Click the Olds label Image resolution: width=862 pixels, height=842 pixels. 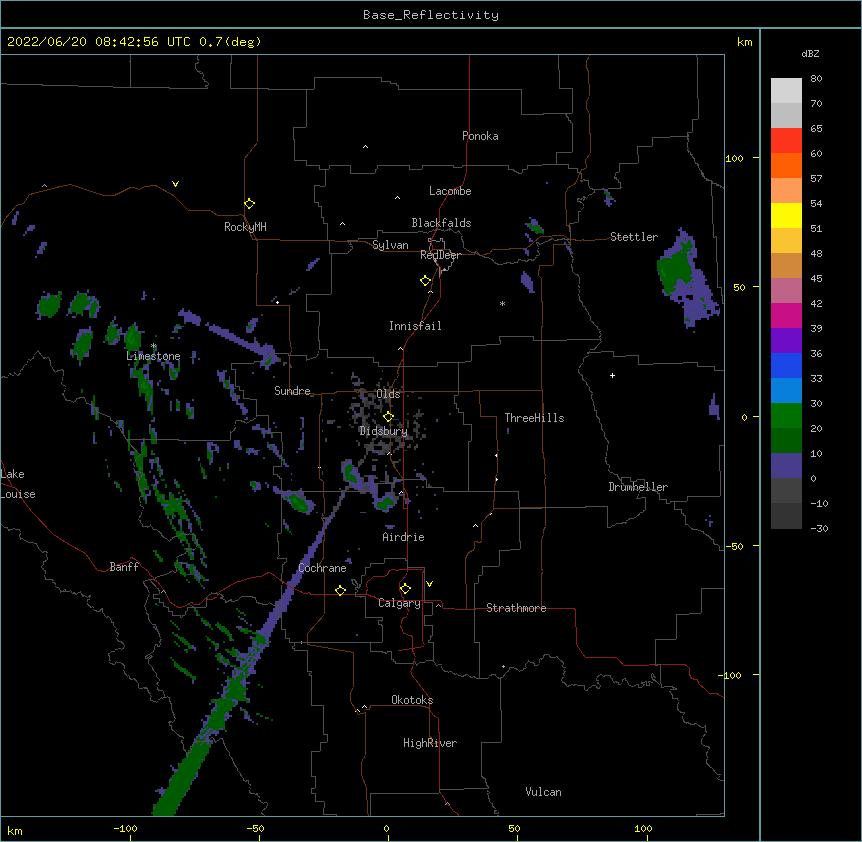tap(388, 394)
